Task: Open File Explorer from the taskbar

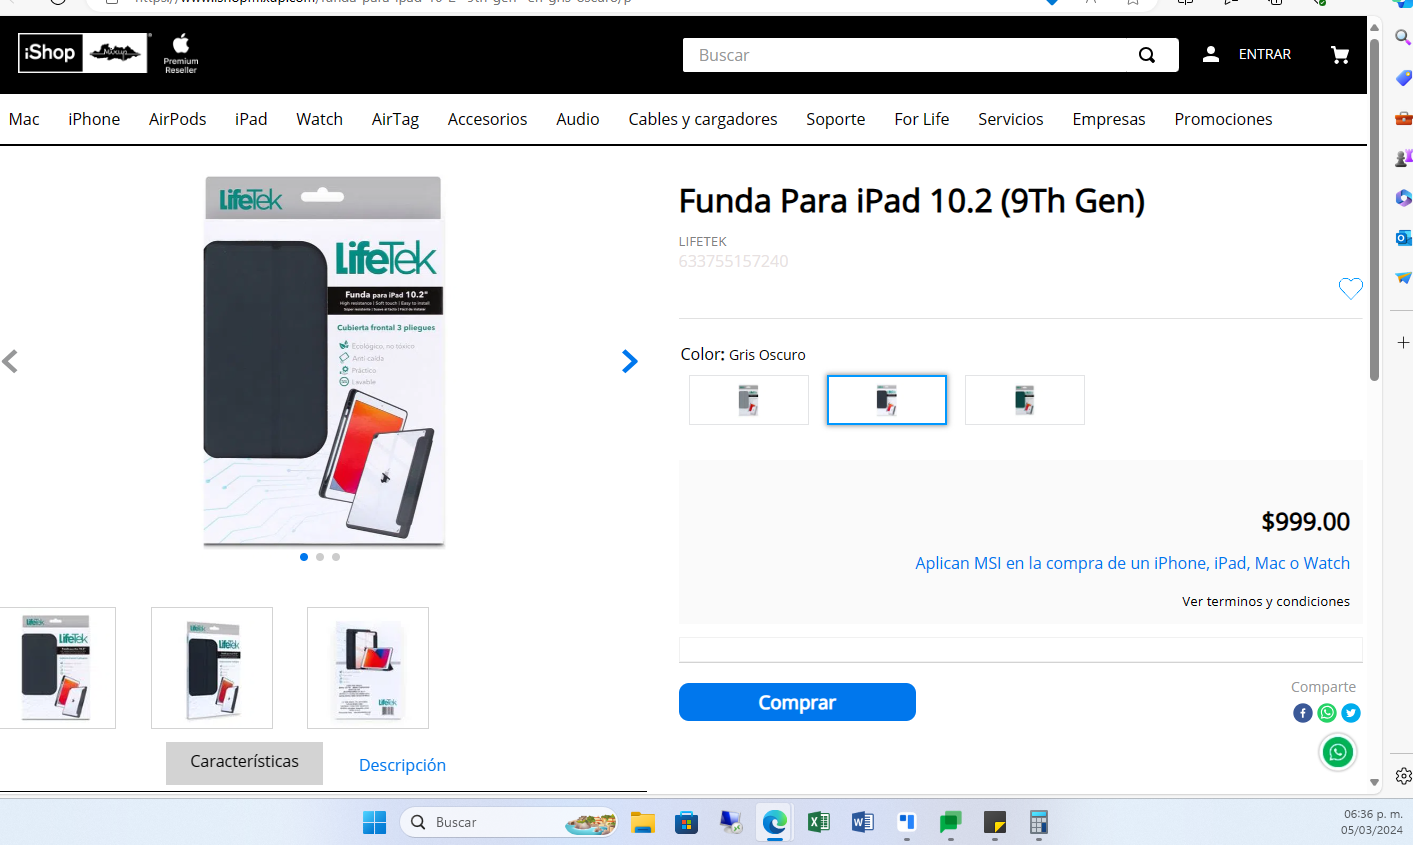Action: coord(642,822)
